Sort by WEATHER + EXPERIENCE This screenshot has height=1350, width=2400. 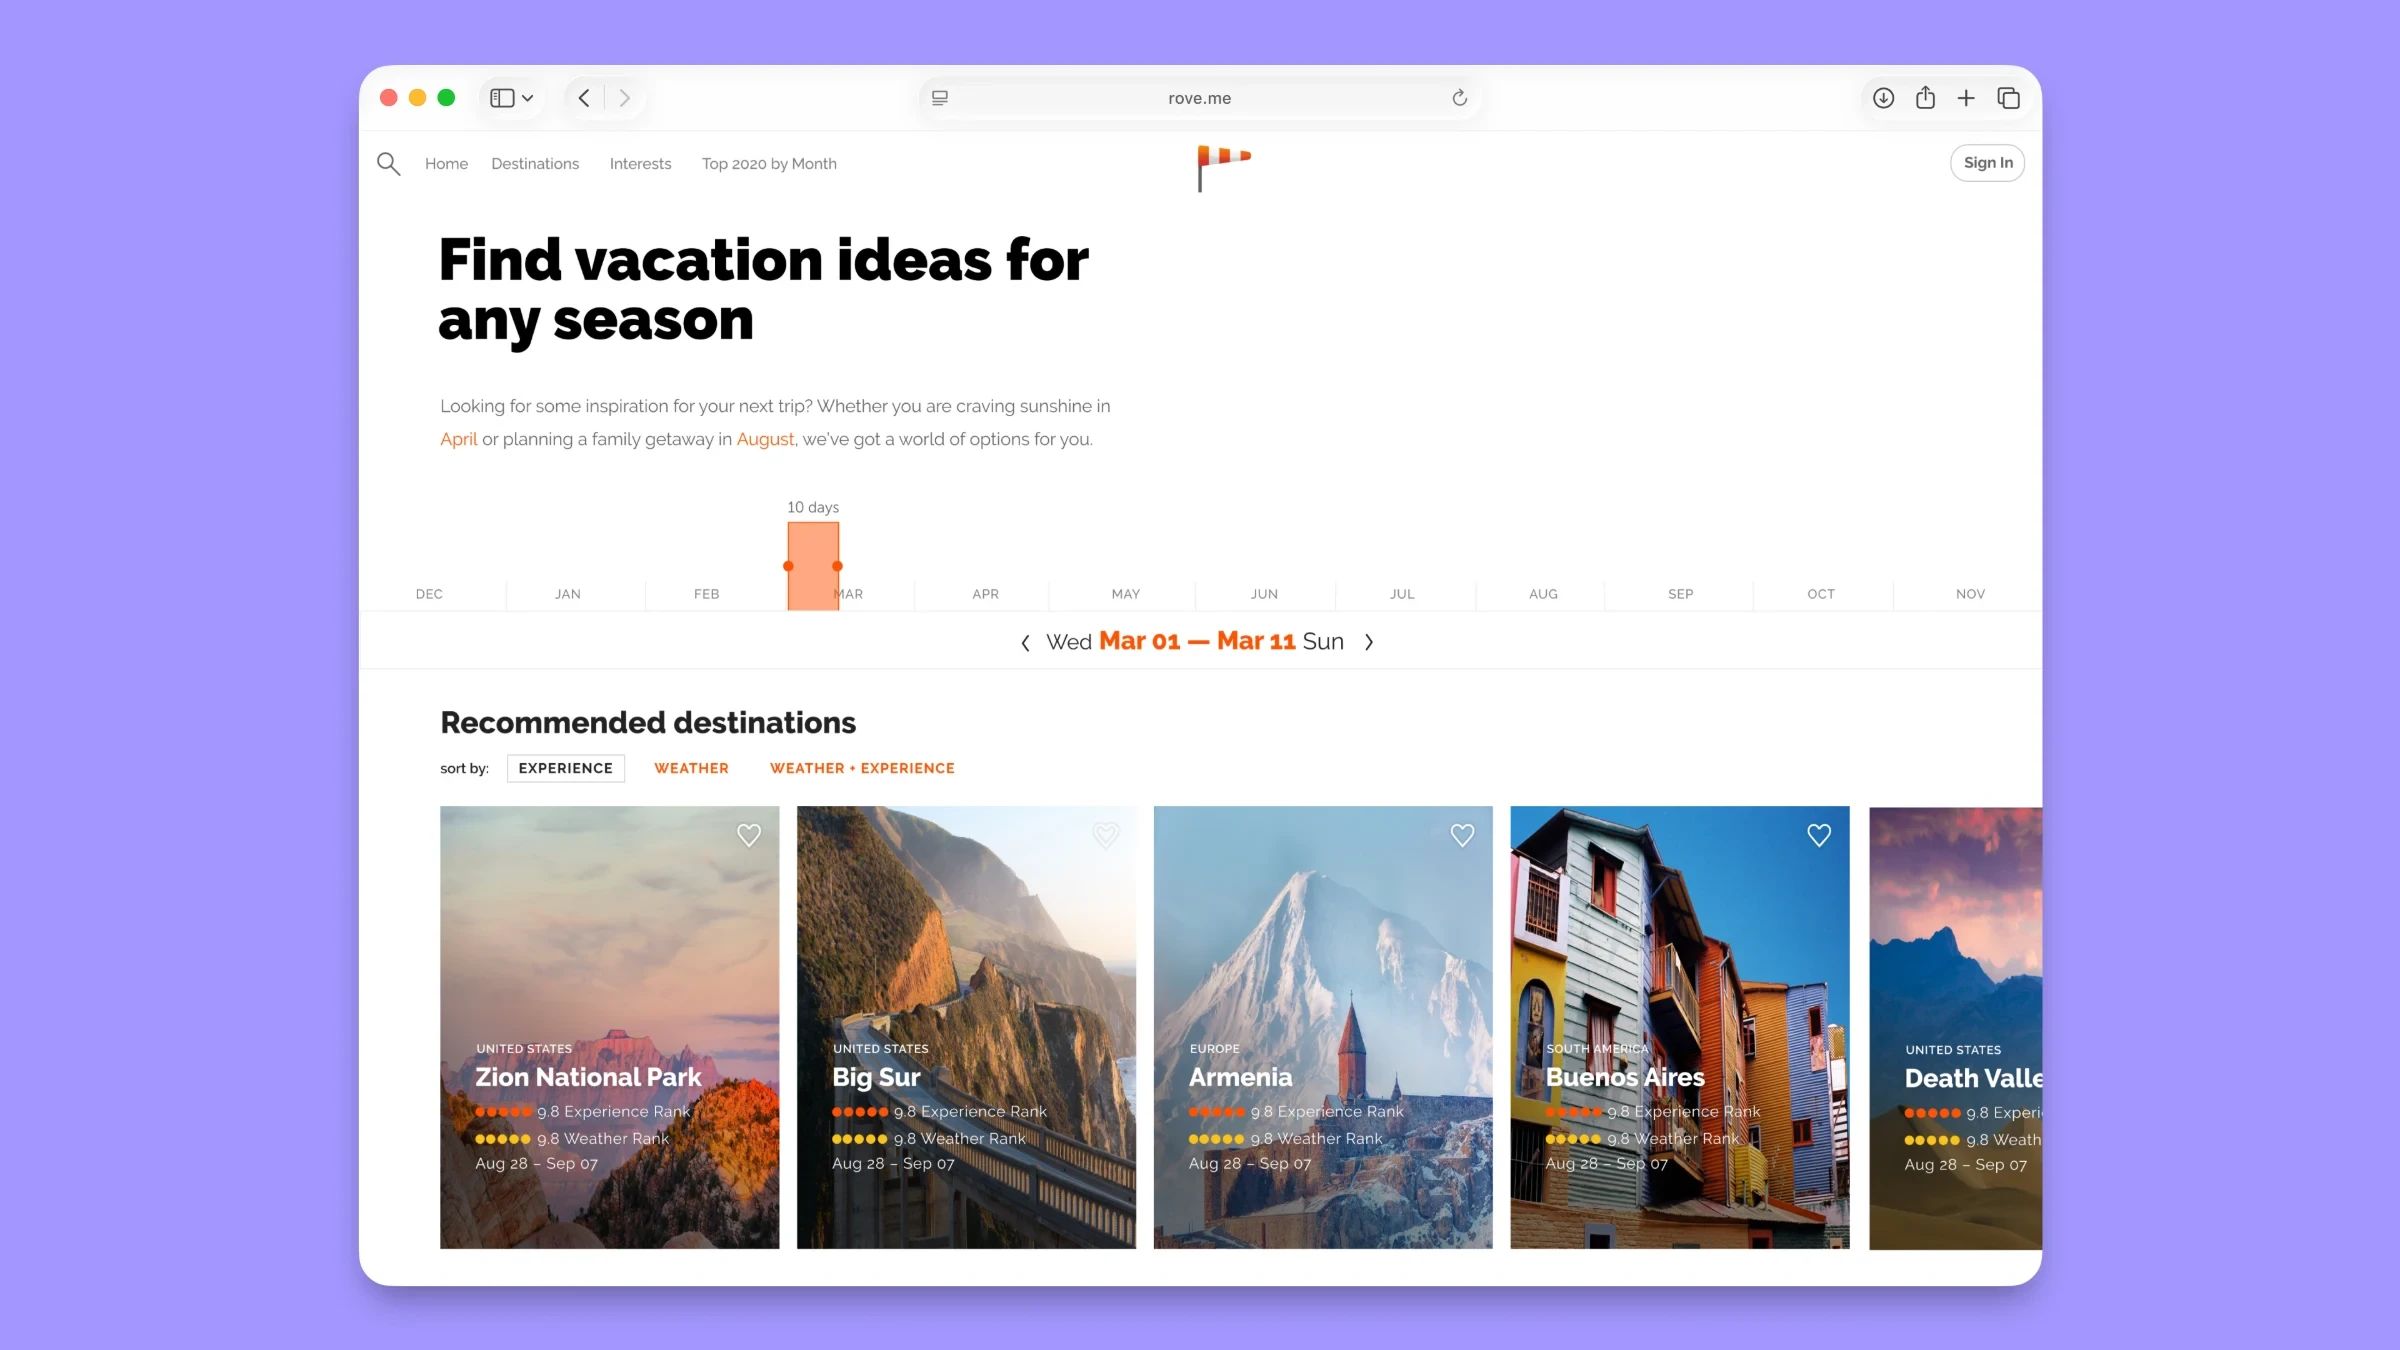click(862, 768)
